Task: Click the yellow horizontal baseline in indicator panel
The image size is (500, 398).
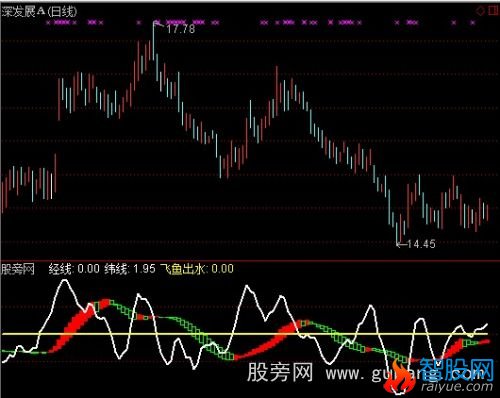Action: tap(245, 334)
